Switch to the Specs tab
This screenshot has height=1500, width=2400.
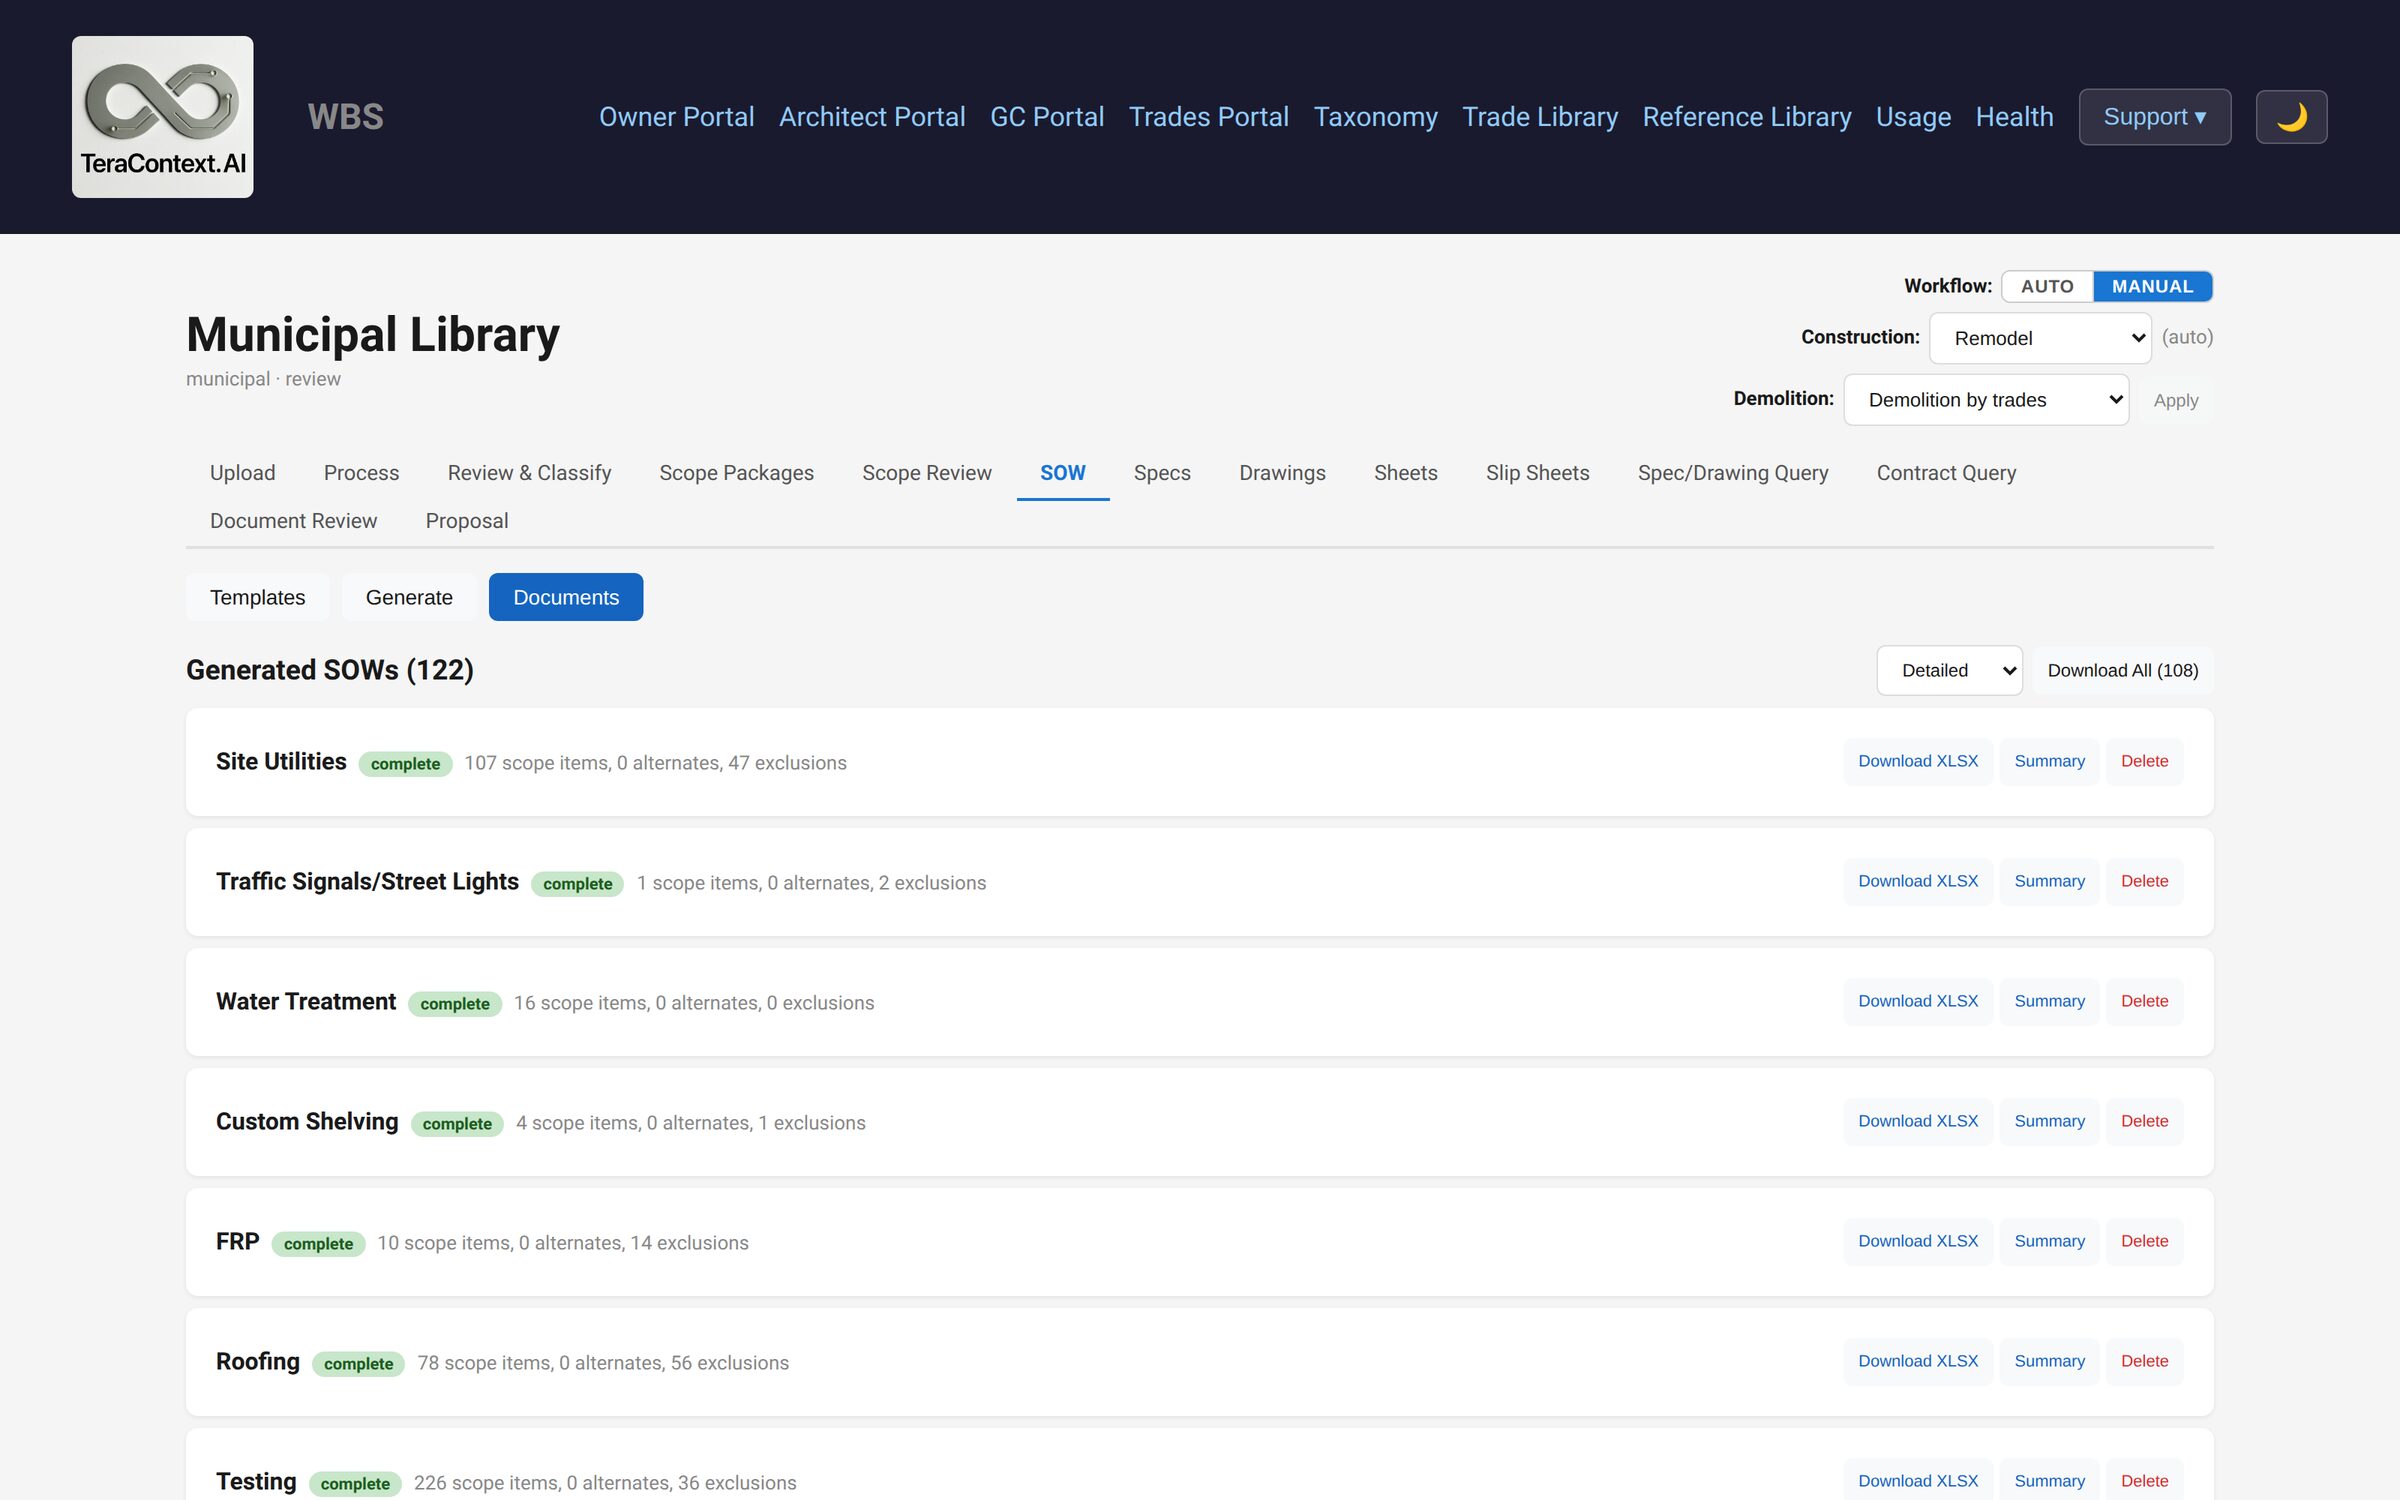pyautogui.click(x=1162, y=473)
